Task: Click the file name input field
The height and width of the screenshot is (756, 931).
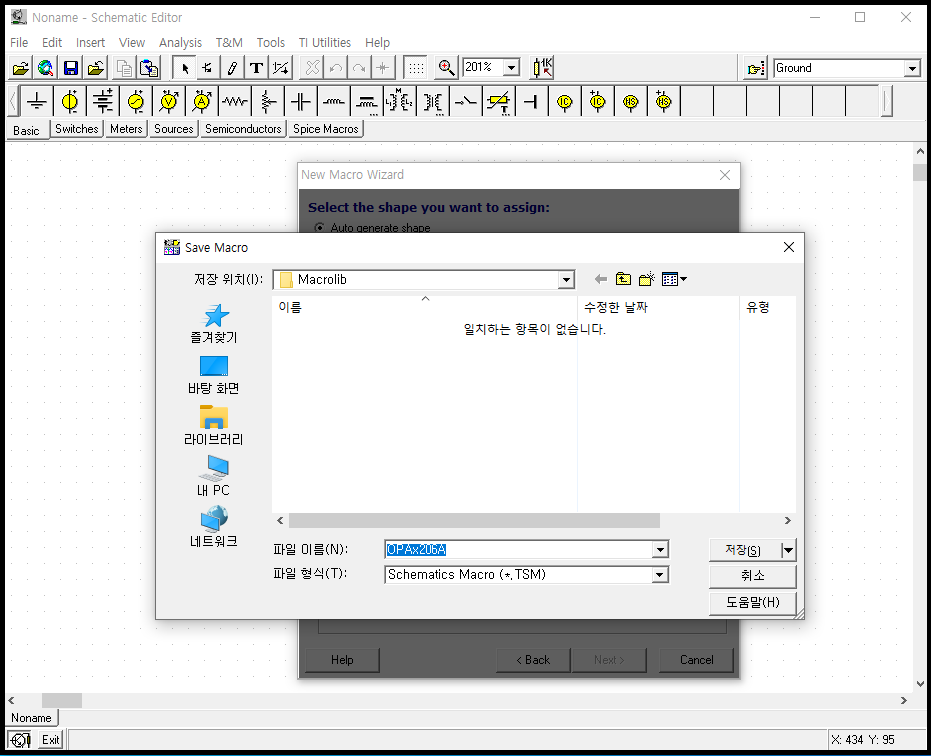Action: 519,550
